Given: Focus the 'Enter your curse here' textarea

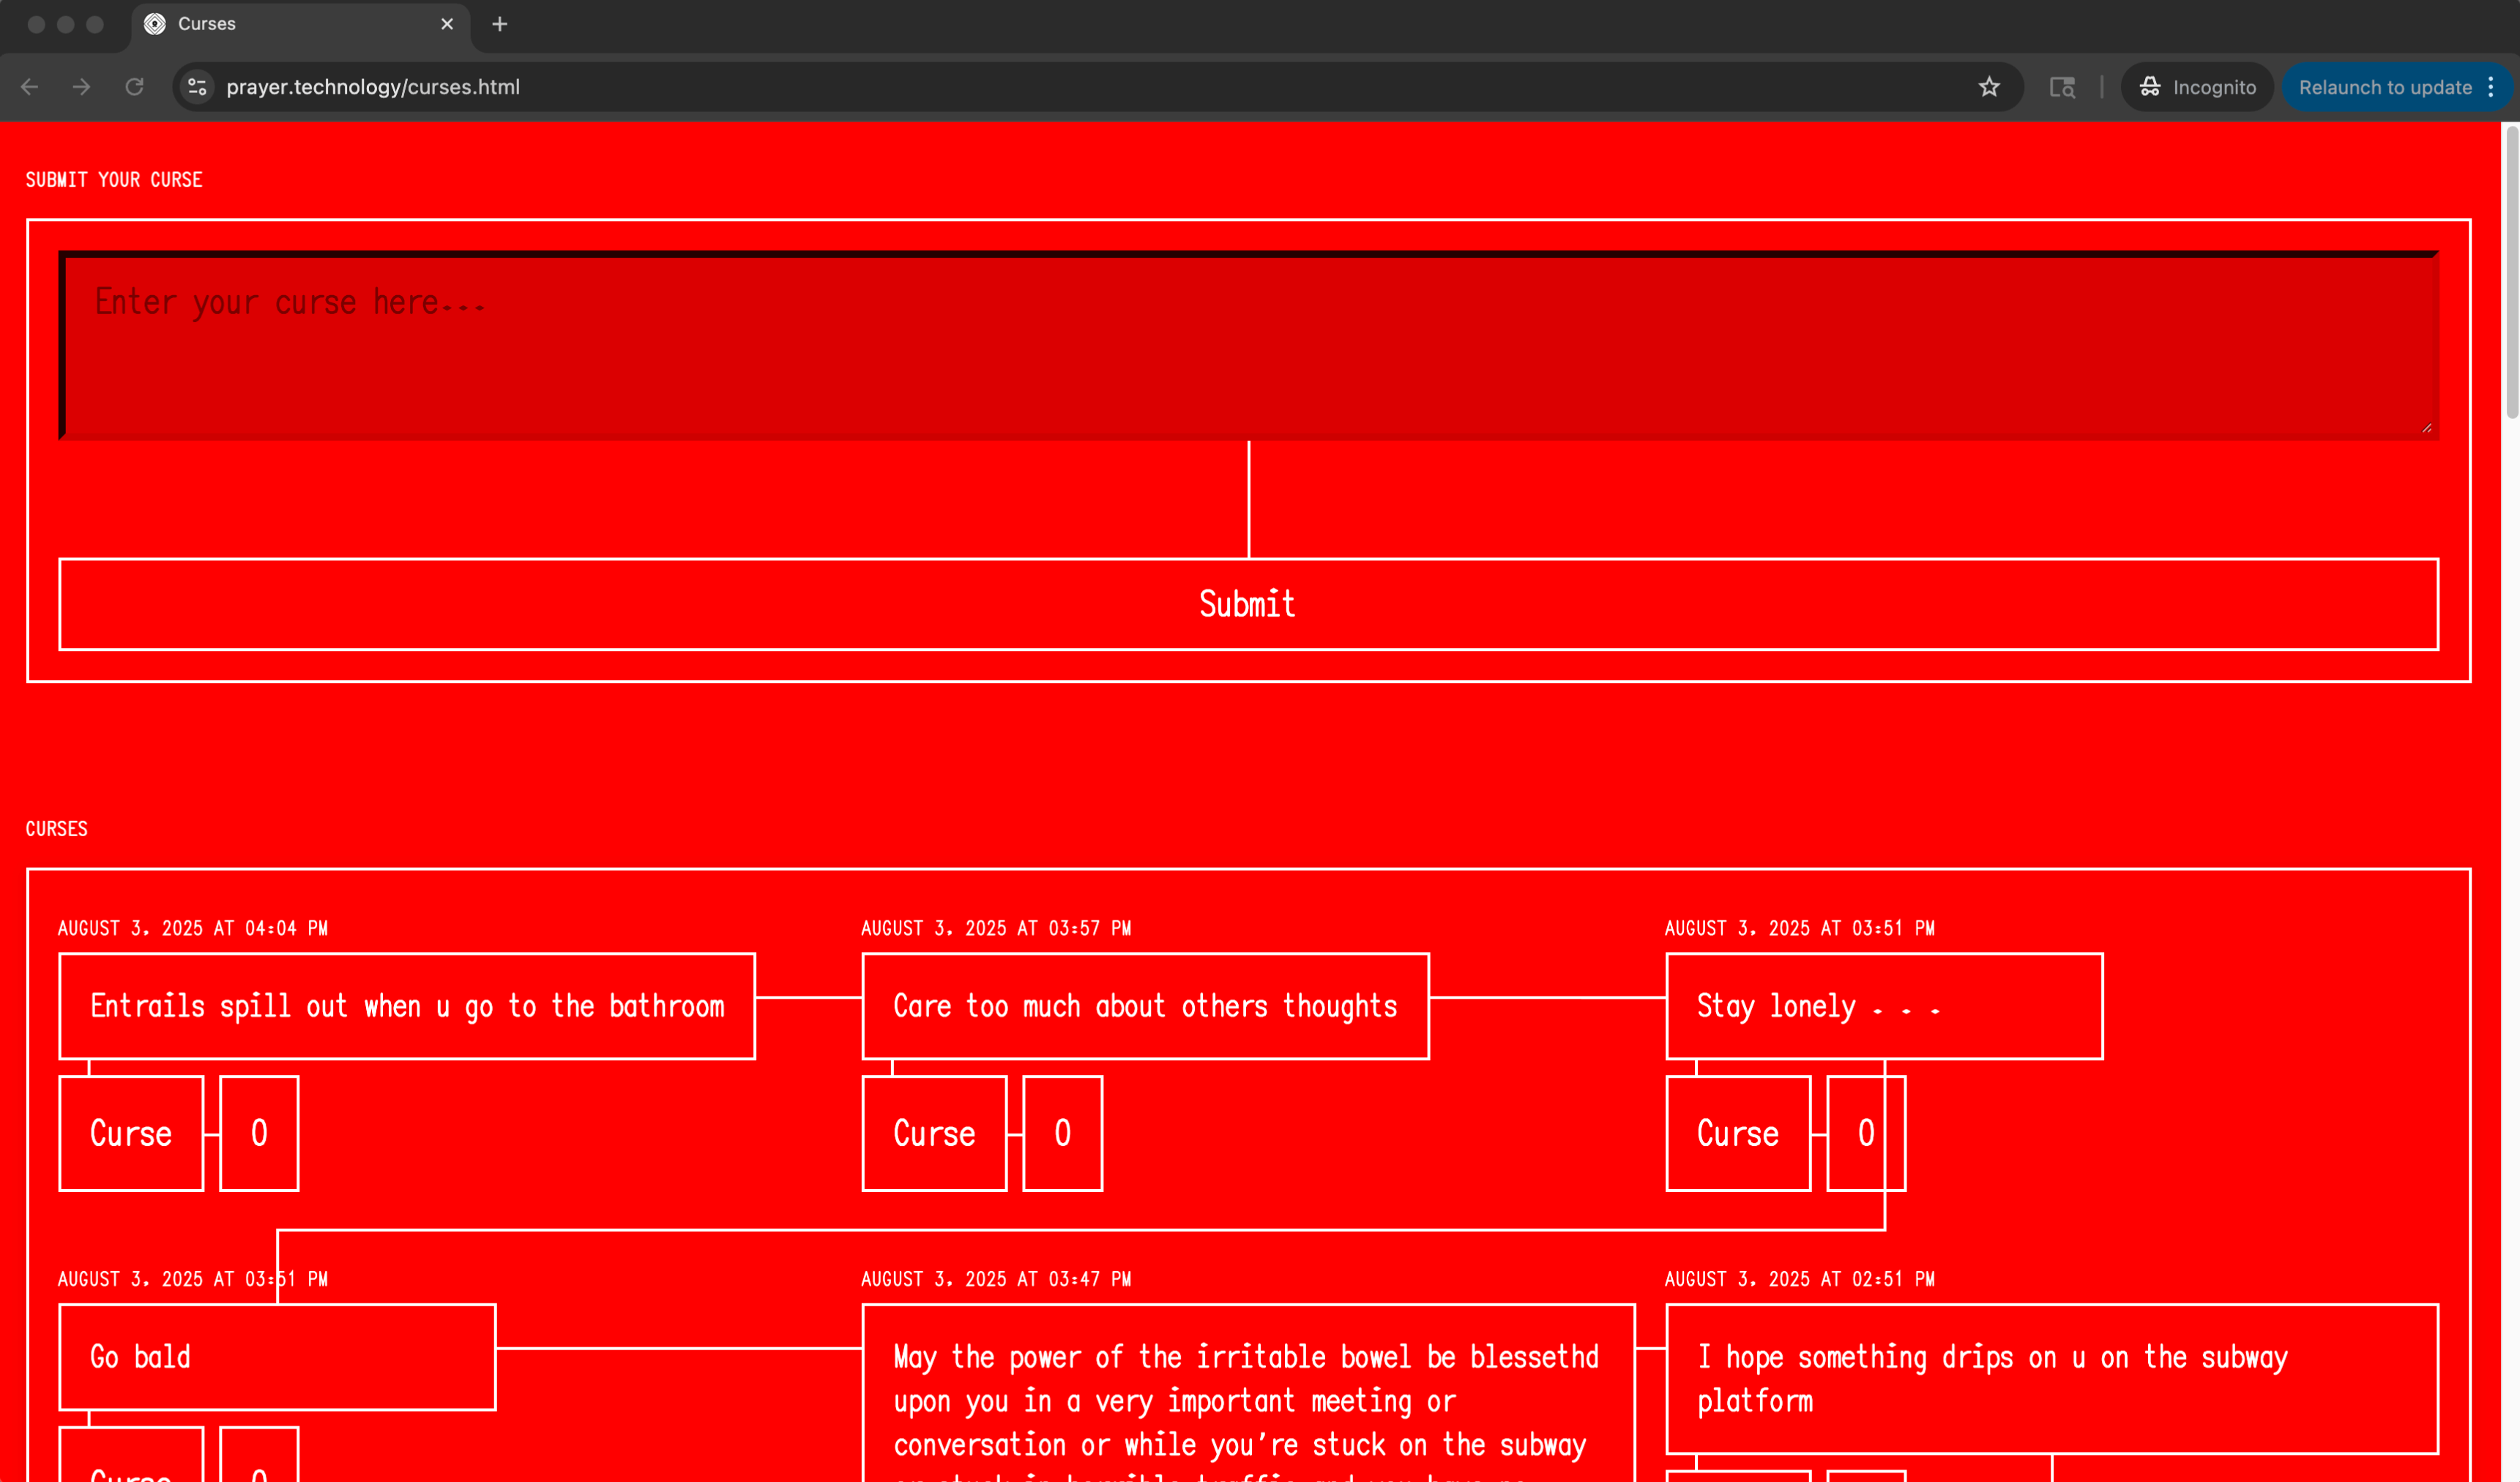Looking at the screenshot, I should tap(1248, 345).
